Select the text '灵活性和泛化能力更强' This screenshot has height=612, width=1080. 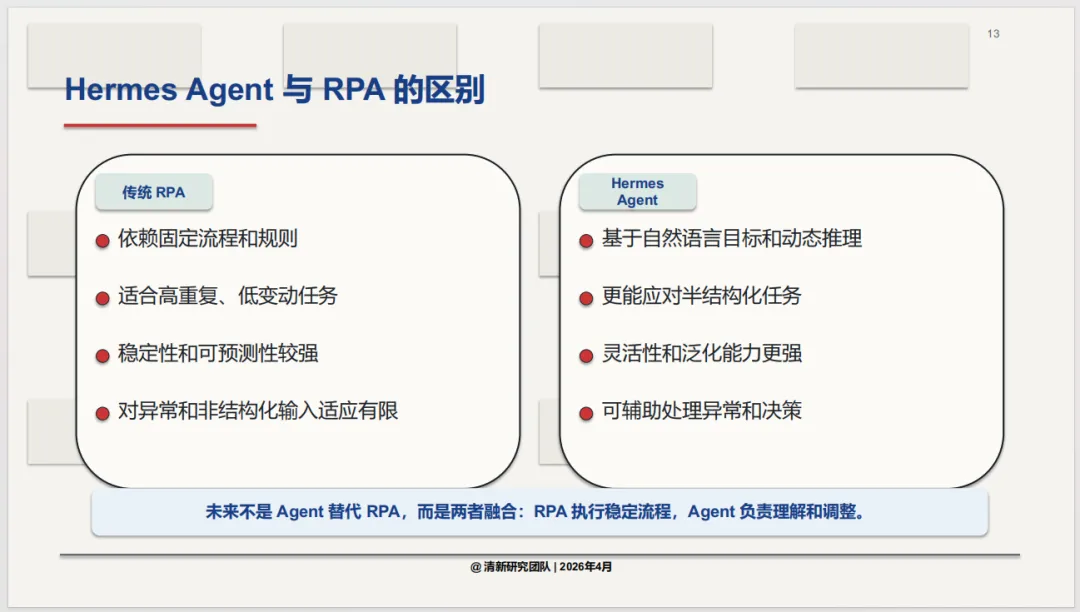(x=701, y=354)
